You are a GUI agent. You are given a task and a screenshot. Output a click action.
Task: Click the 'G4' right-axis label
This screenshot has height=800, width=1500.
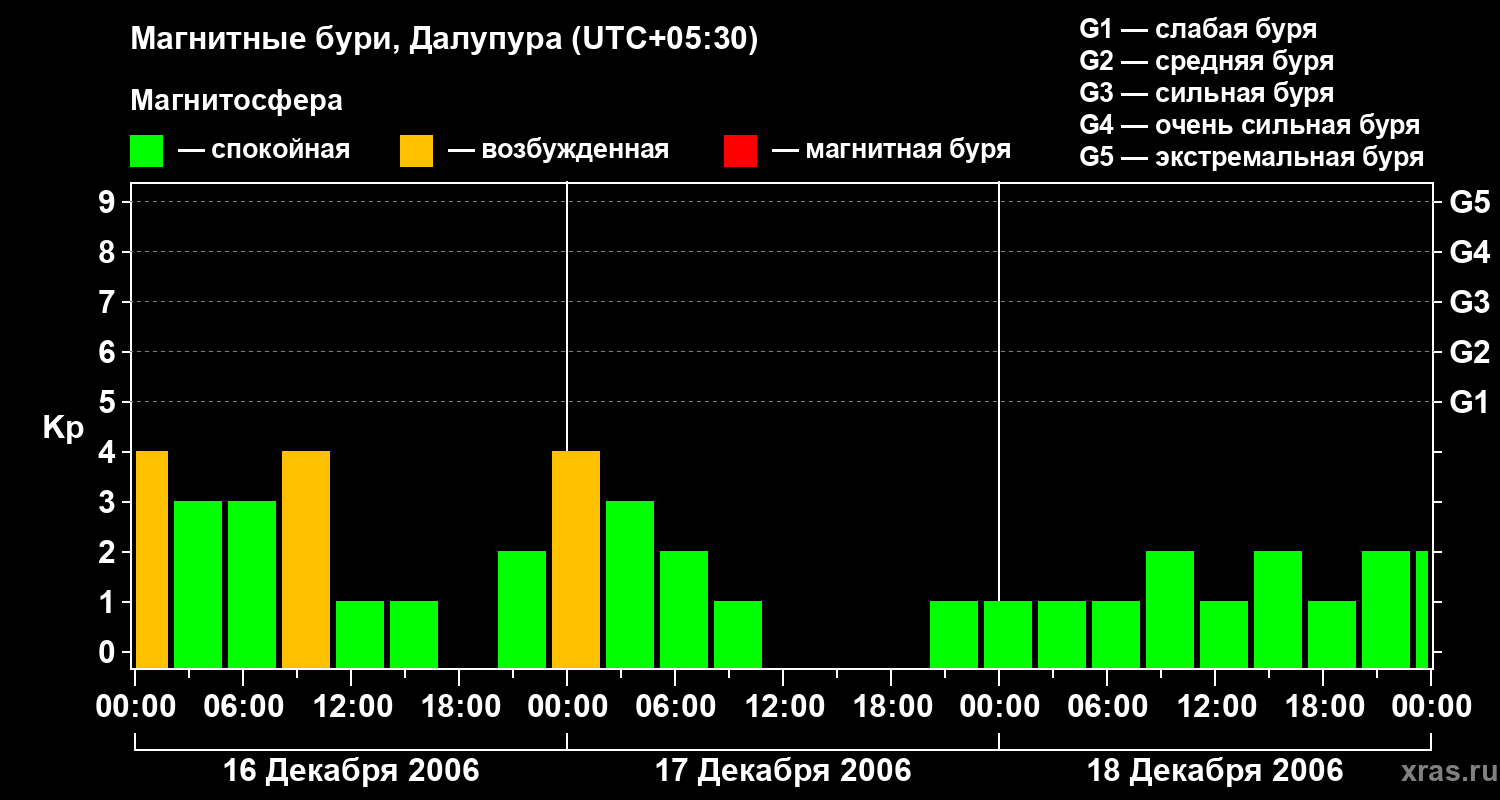(1469, 253)
